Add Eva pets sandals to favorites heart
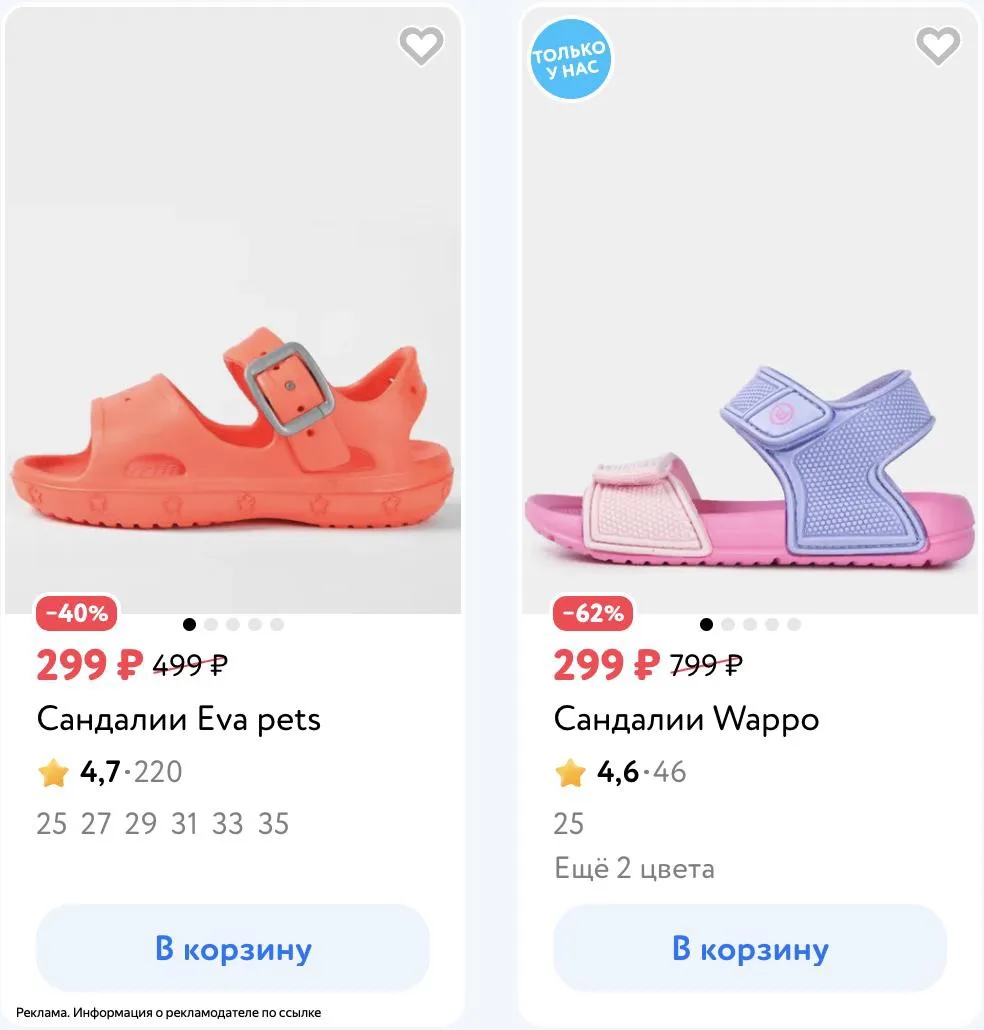 [422, 45]
